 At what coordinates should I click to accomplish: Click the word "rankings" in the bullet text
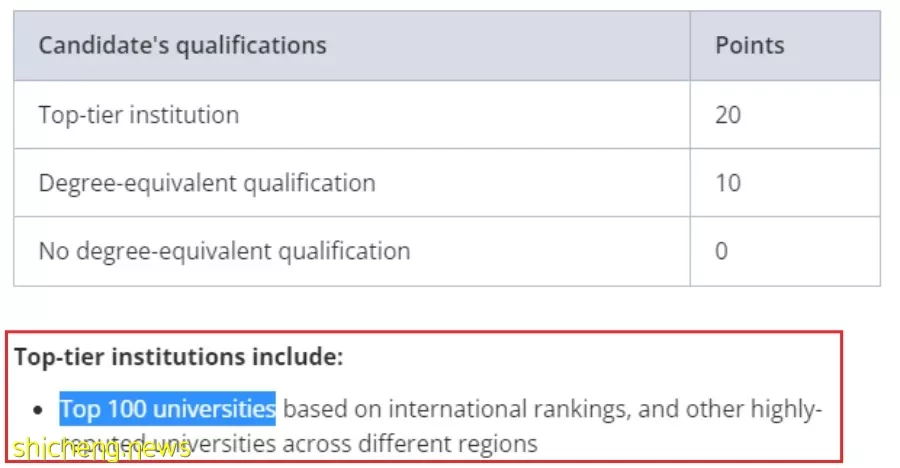[x=583, y=410]
